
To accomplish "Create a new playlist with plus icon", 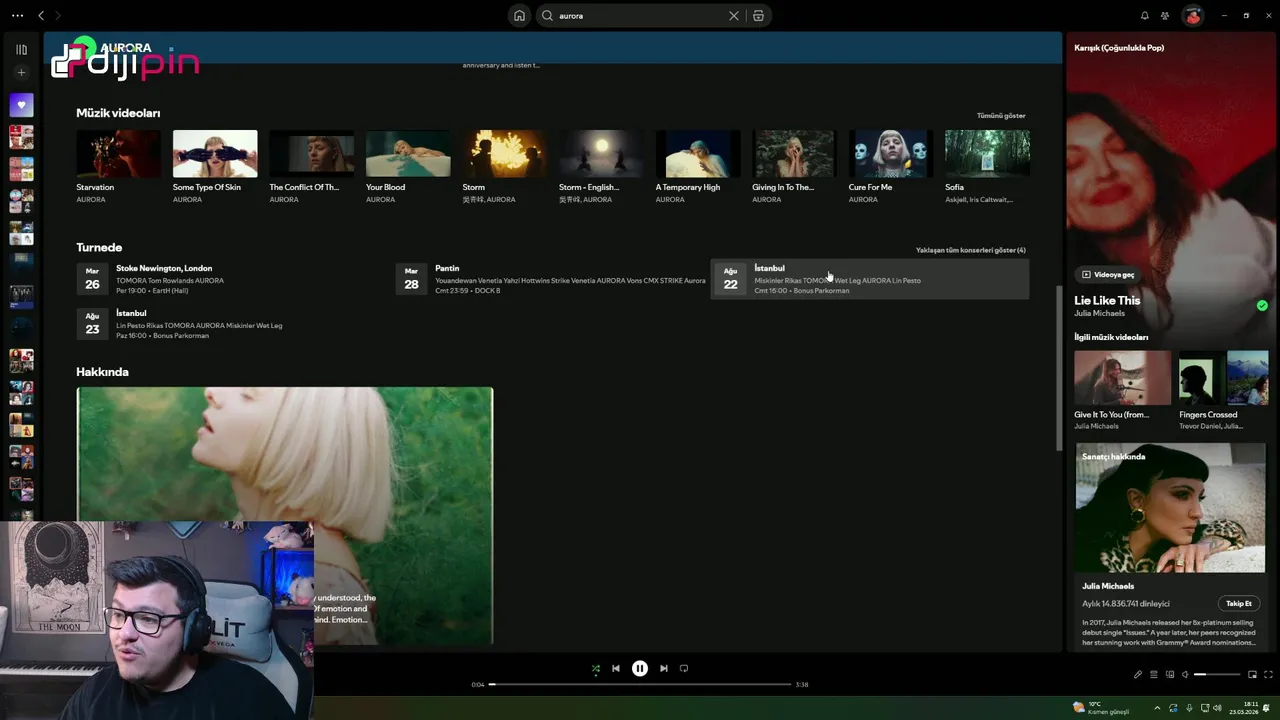I will point(21,72).
